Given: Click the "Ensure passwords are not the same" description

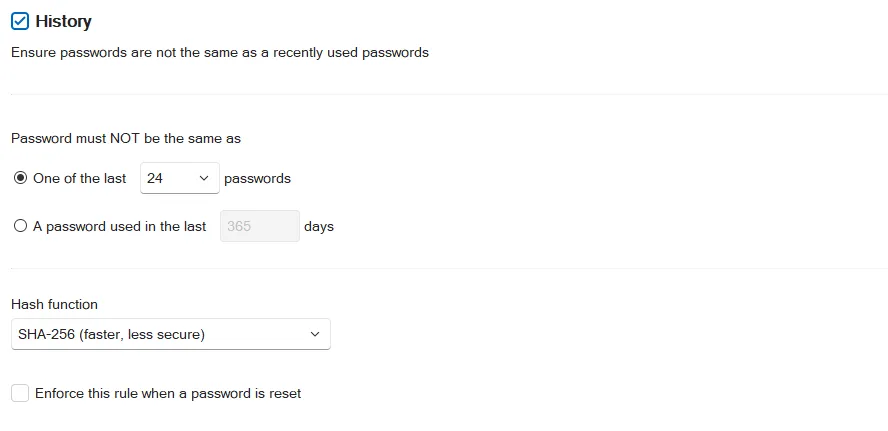Looking at the screenshot, I should point(220,53).
